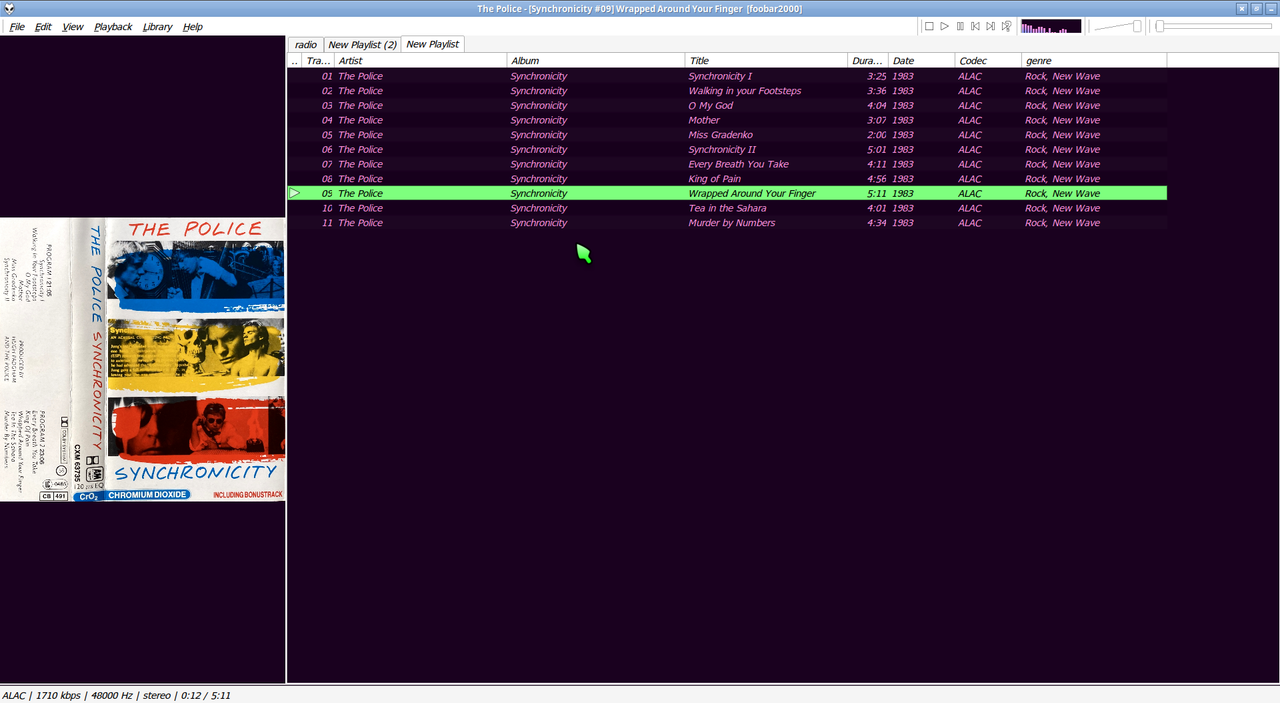
Task: Select the track Tea in the Sahara
Action: point(727,208)
